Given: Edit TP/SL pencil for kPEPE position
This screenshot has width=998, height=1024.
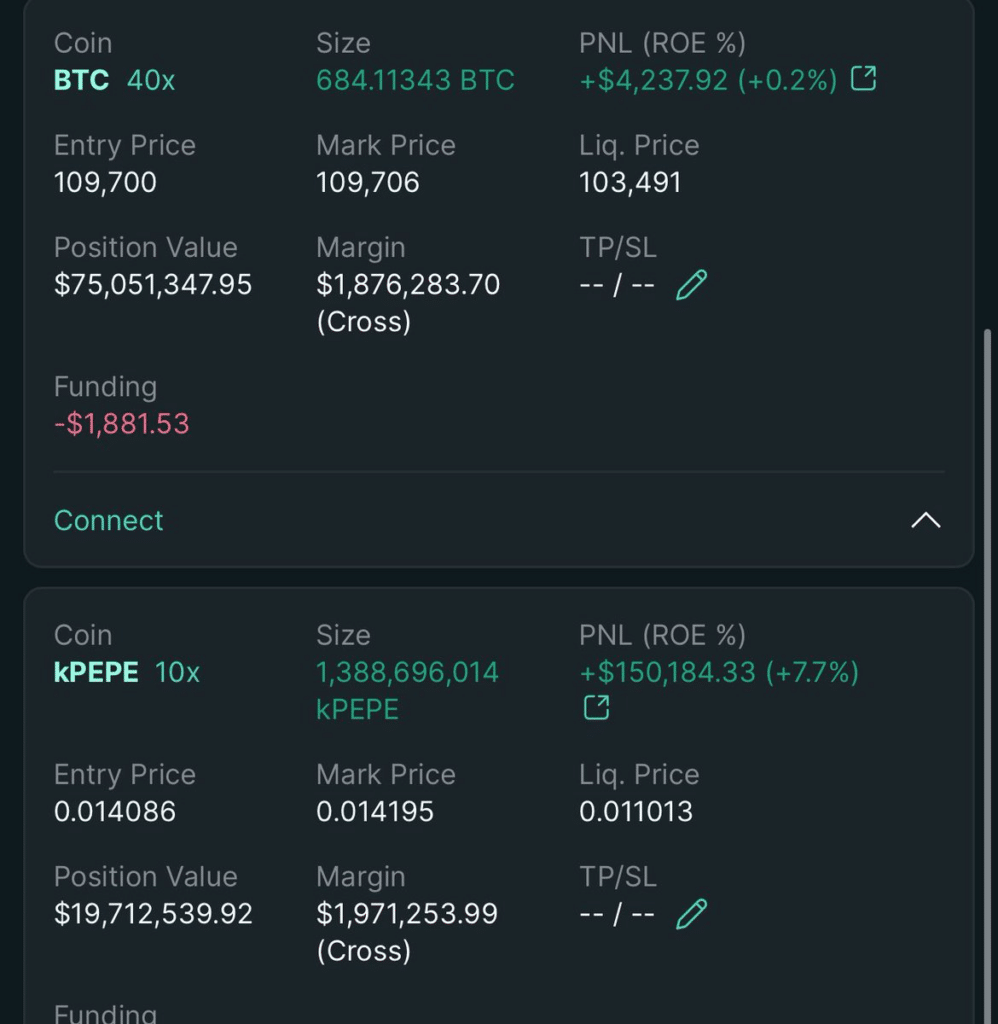Looking at the screenshot, I should pos(691,914).
